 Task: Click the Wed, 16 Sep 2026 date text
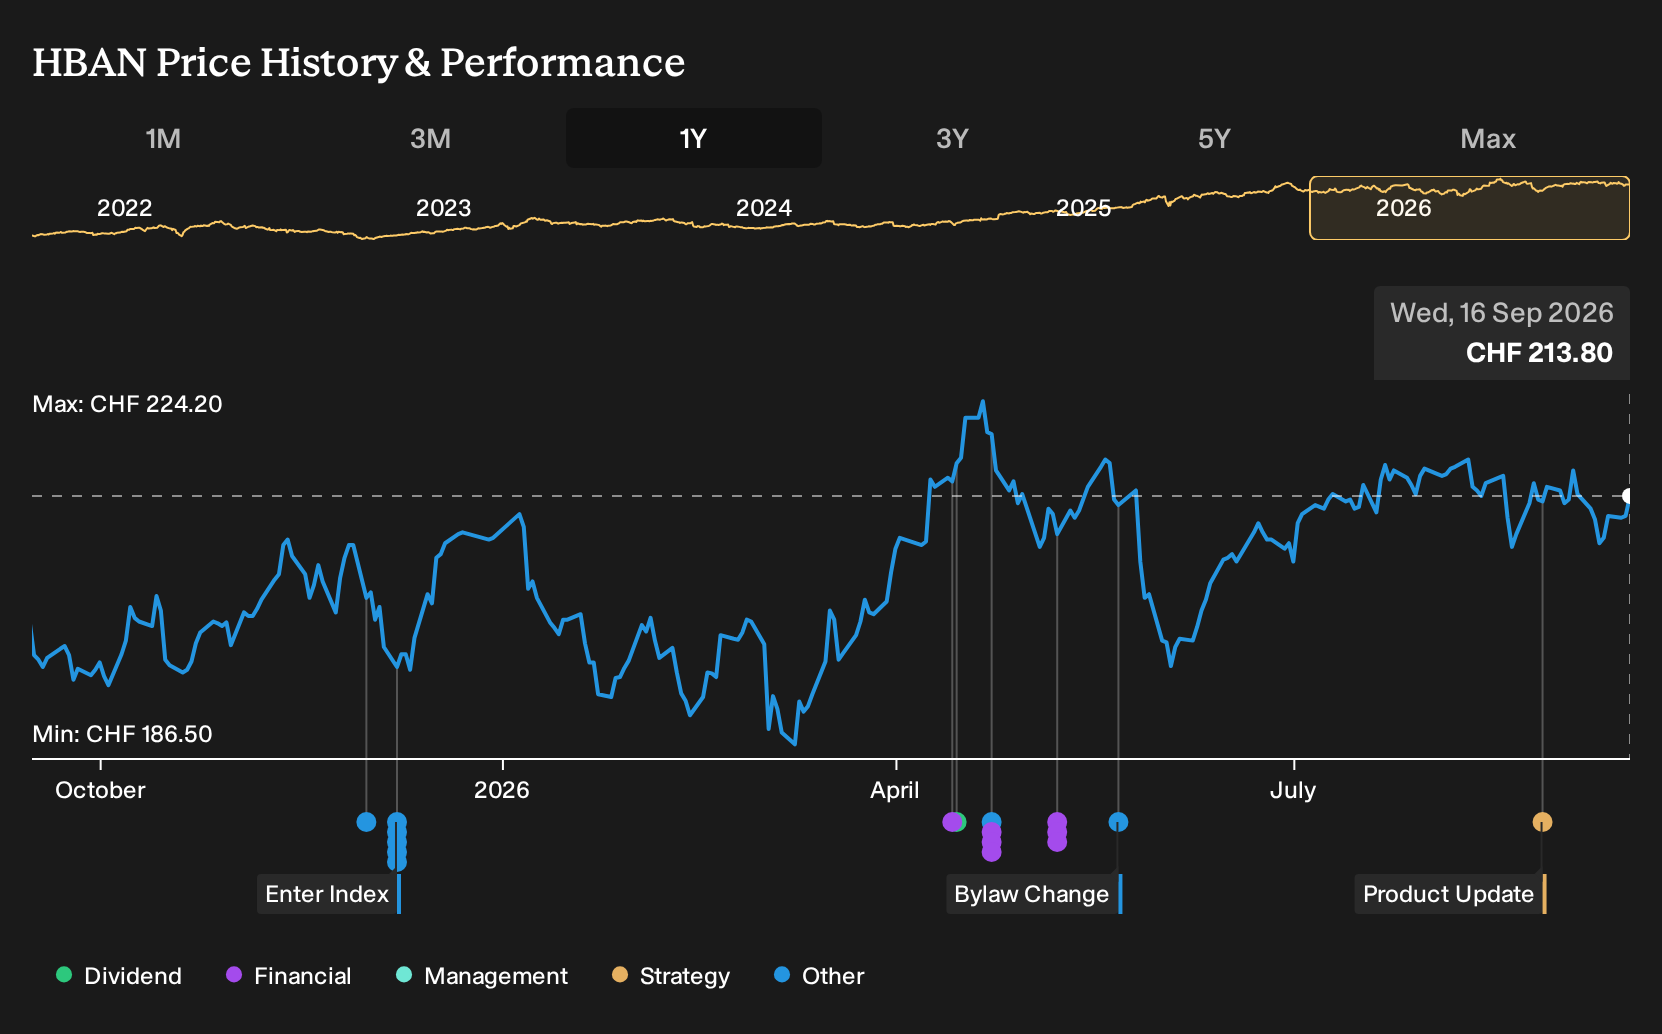coord(1502,313)
